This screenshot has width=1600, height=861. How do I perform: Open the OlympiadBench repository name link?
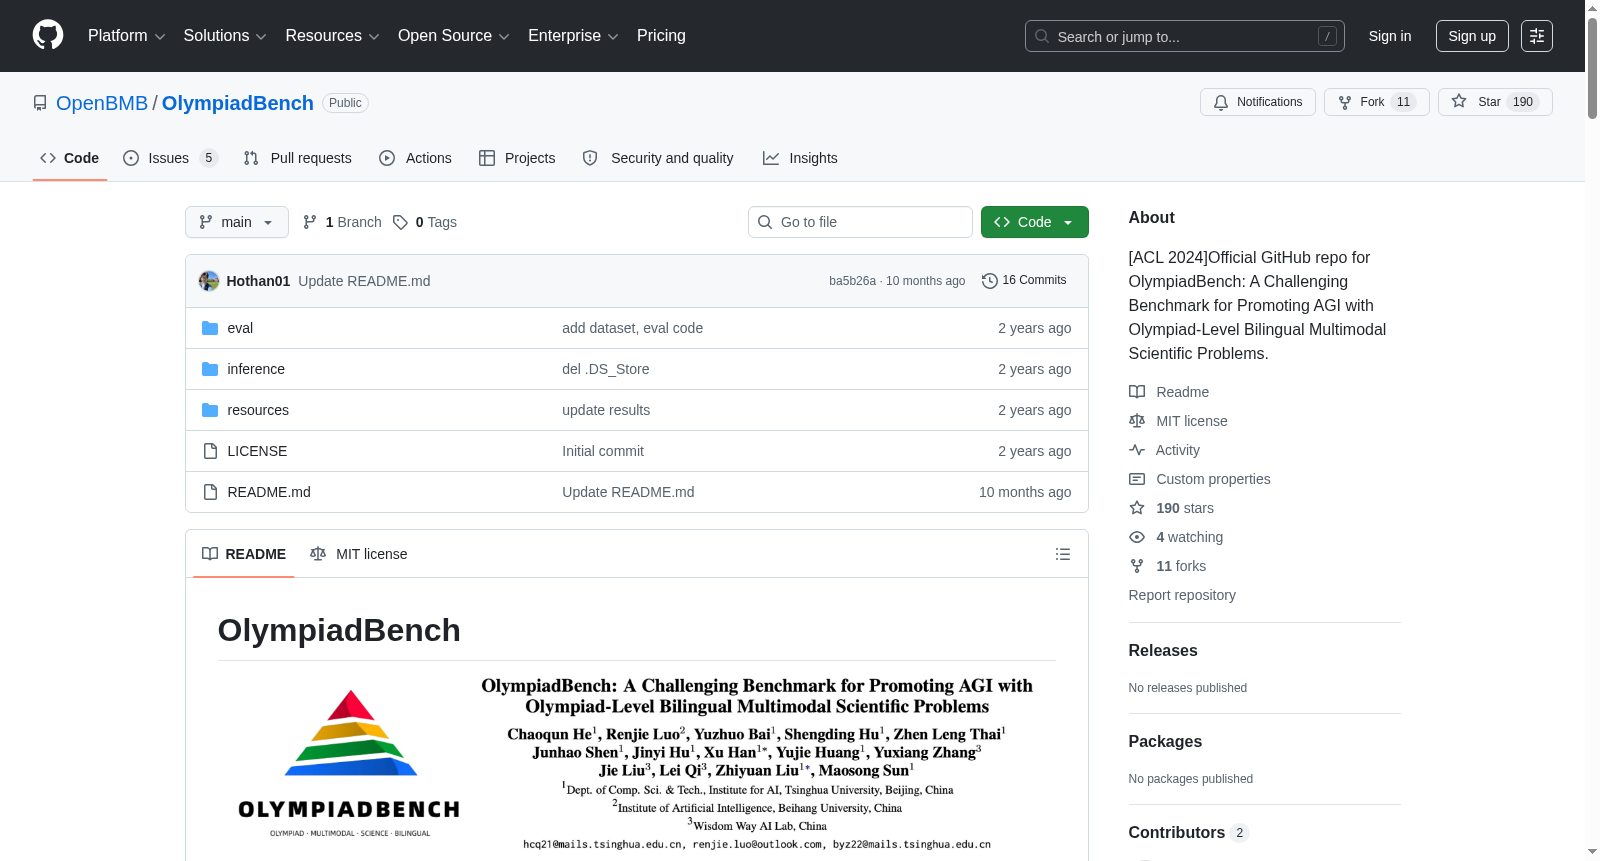point(238,103)
